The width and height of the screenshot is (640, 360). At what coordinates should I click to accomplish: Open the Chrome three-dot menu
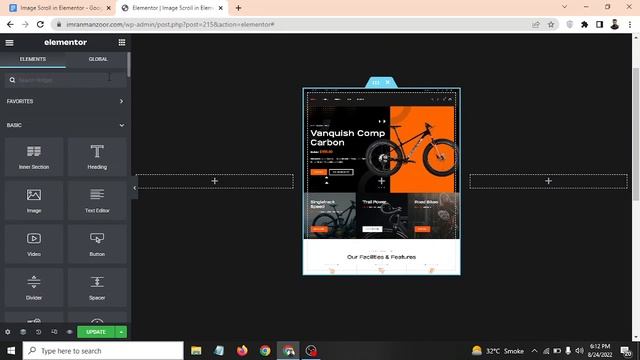click(x=630, y=24)
